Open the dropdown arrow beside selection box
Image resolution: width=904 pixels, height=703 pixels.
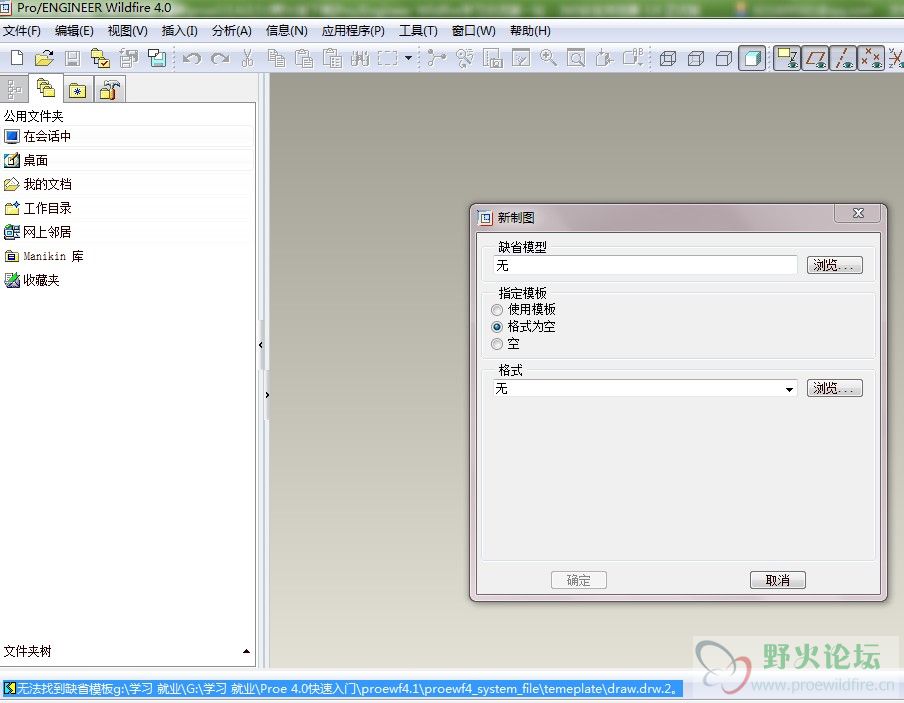[x=408, y=58]
